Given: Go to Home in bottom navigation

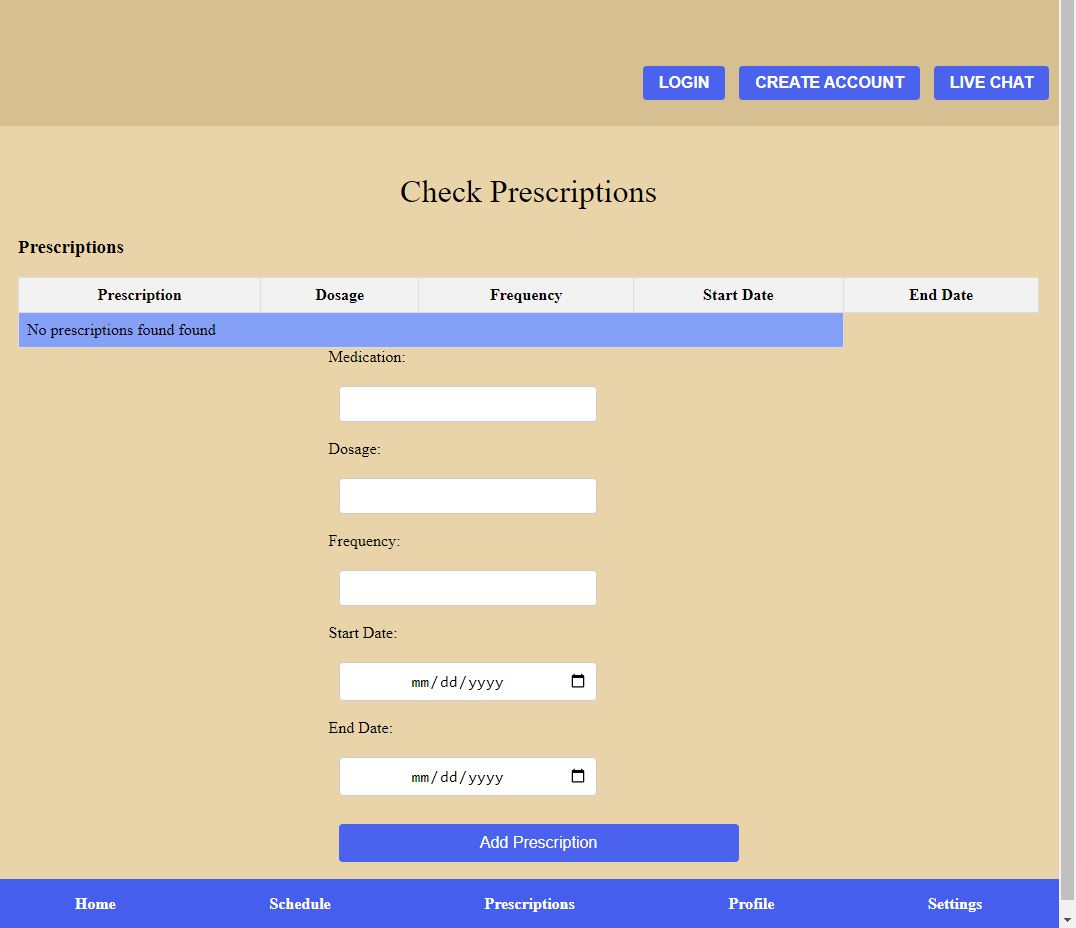Looking at the screenshot, I should (x=95, y=904).
